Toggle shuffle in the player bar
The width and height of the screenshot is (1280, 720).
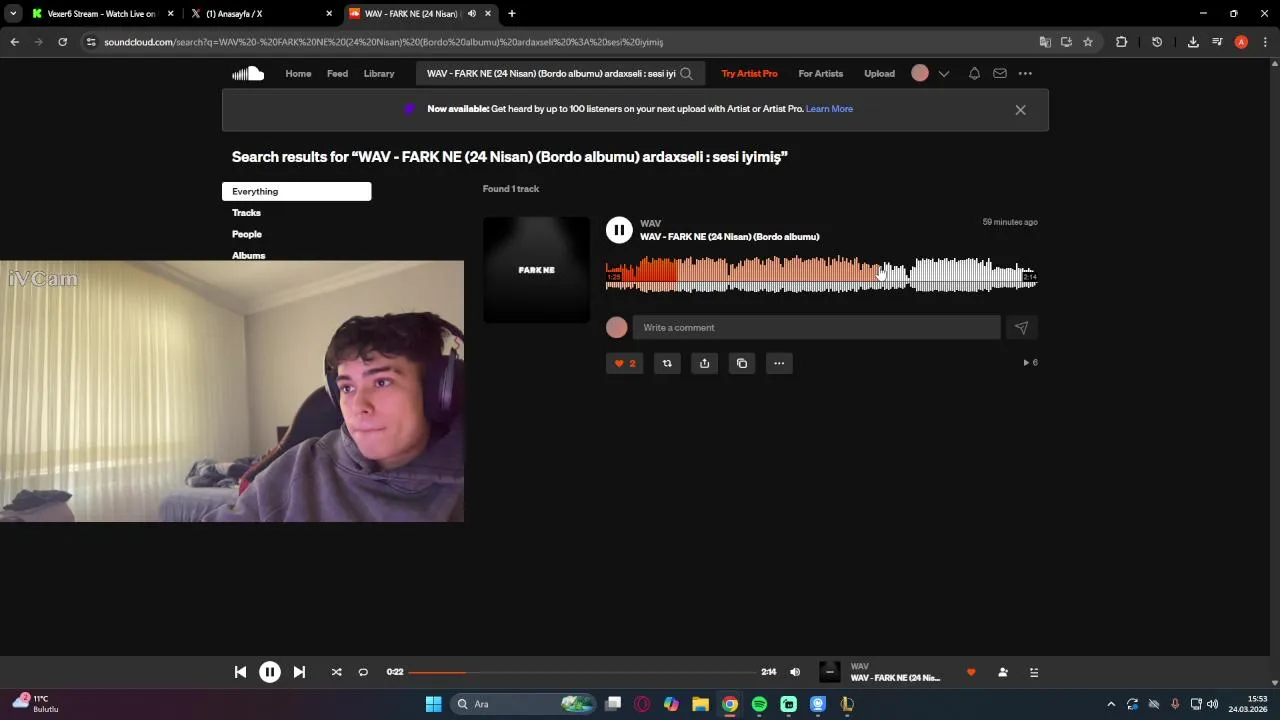[336, 672]
